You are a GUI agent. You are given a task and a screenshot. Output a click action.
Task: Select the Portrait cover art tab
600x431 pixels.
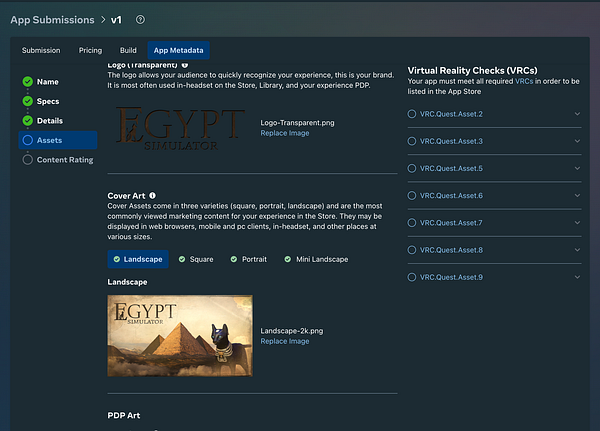(249, 259)
